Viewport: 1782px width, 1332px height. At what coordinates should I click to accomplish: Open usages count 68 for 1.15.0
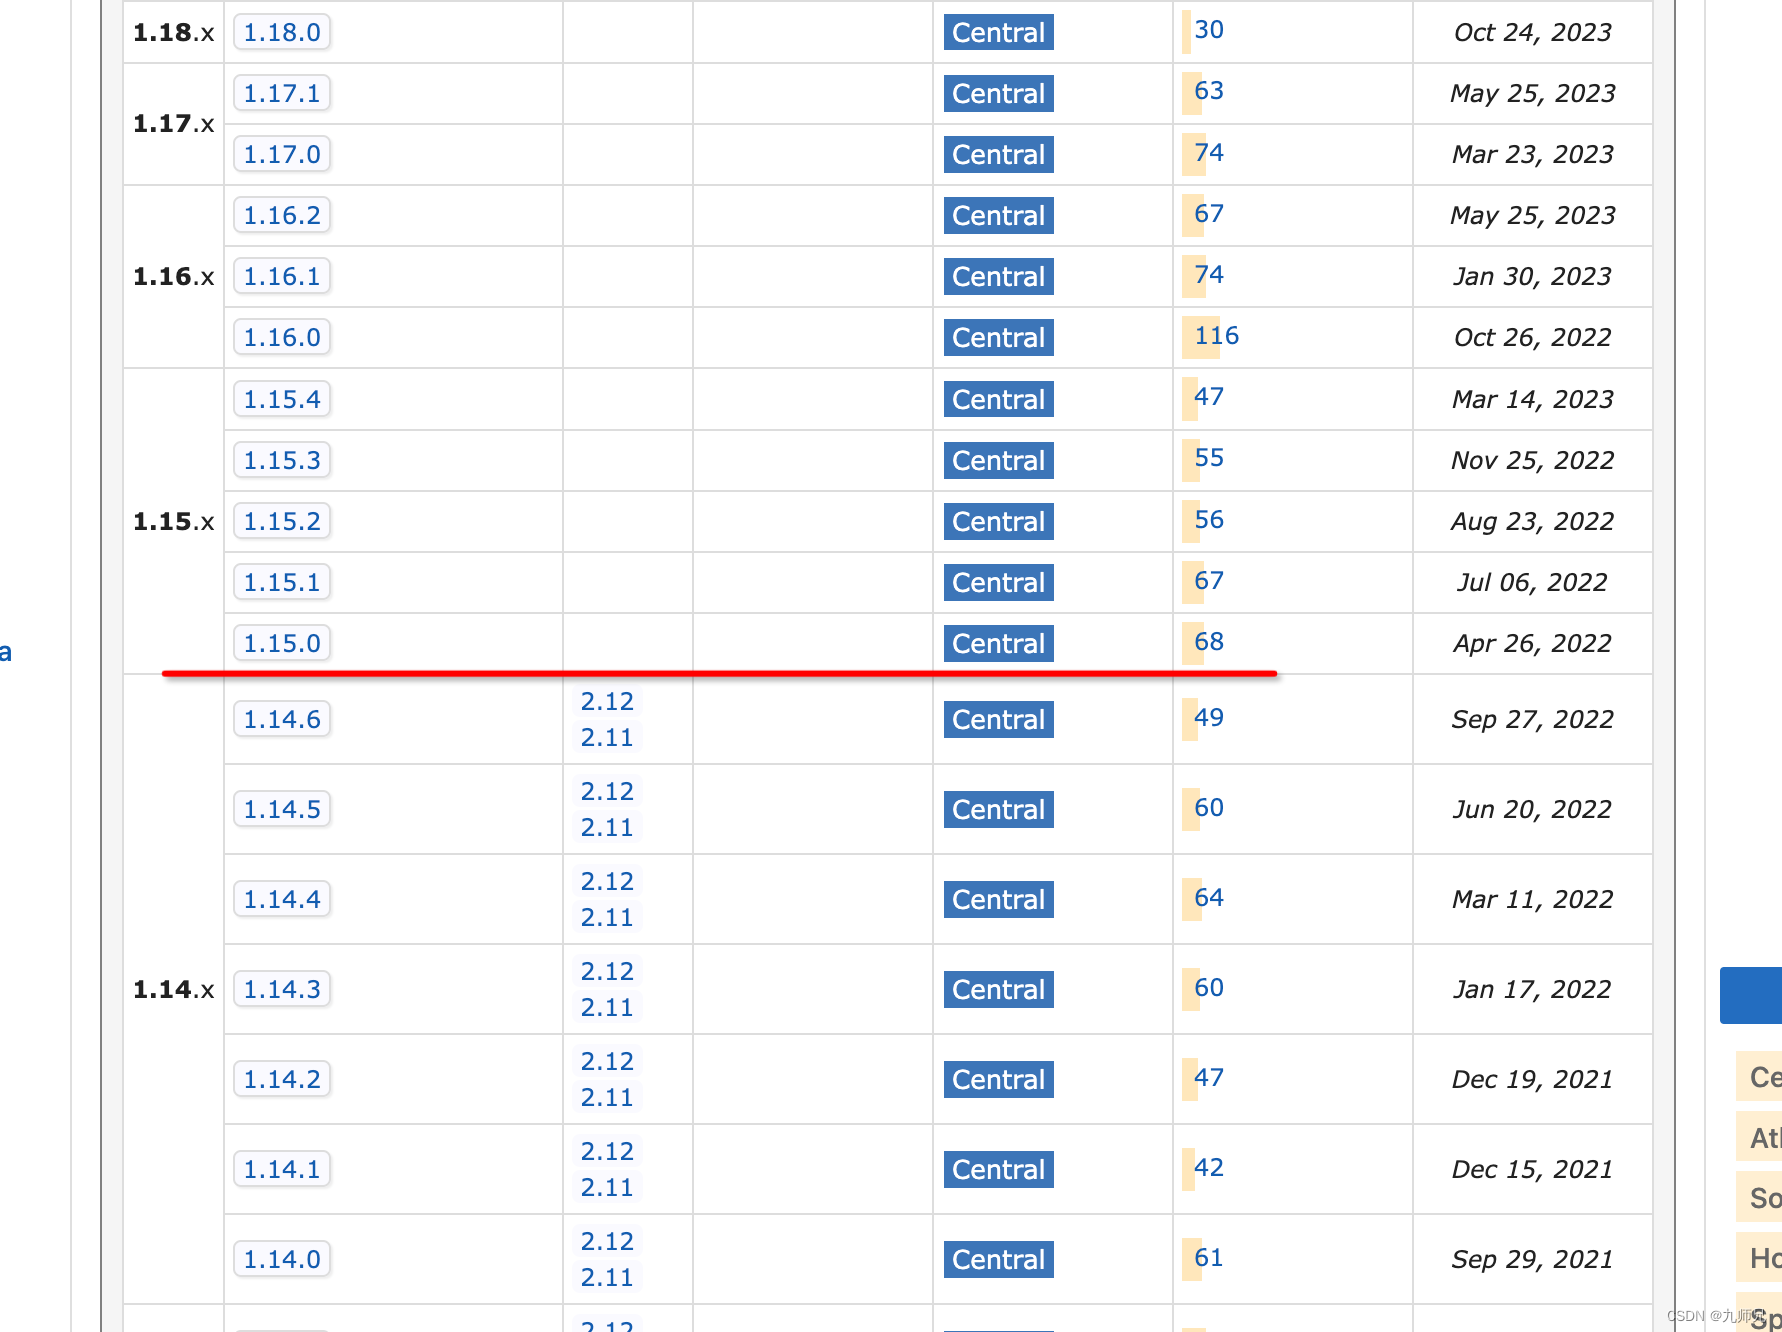1208,641
